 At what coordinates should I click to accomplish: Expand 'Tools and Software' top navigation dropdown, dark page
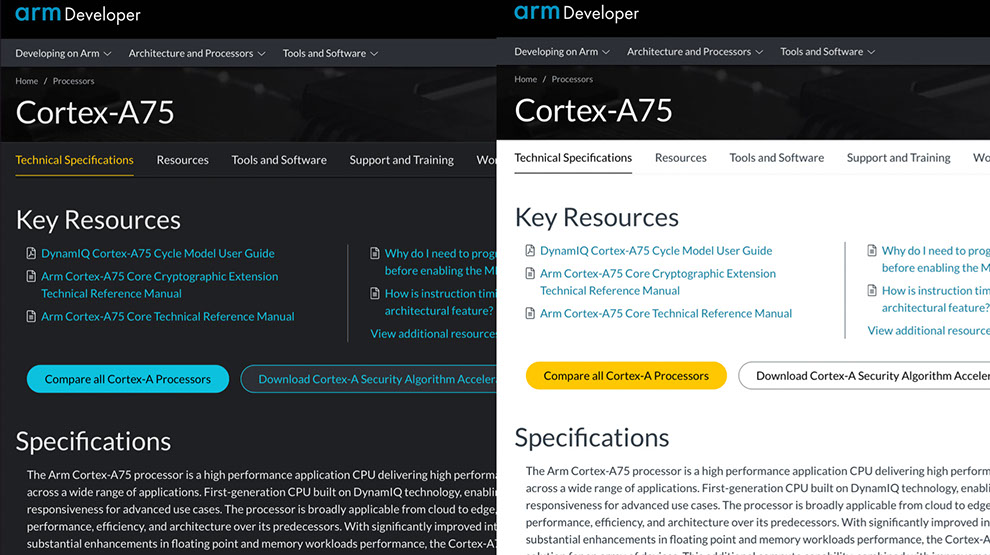point(330,53)
